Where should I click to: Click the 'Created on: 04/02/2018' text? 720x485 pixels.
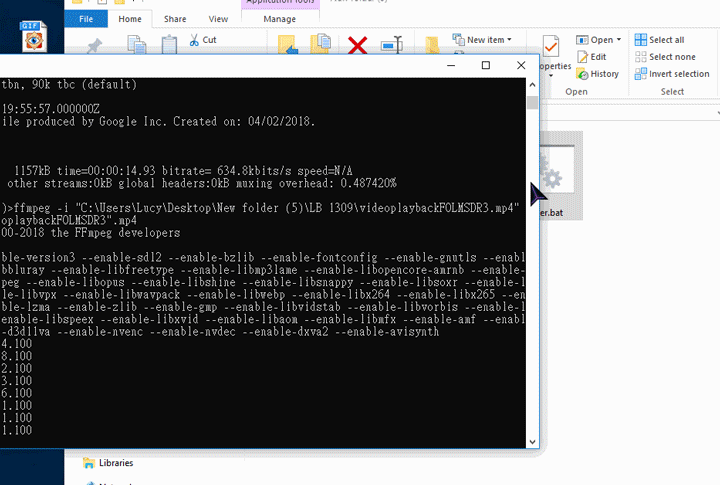coord(244,122)
